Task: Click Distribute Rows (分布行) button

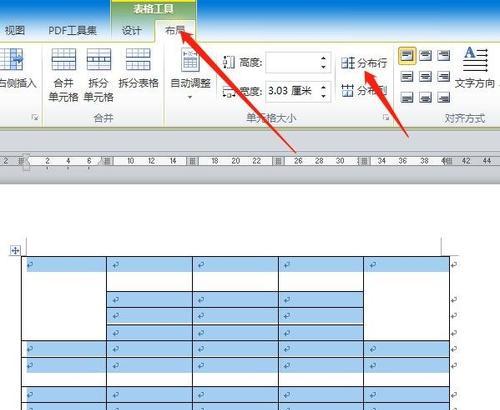Action: (364, 63)
